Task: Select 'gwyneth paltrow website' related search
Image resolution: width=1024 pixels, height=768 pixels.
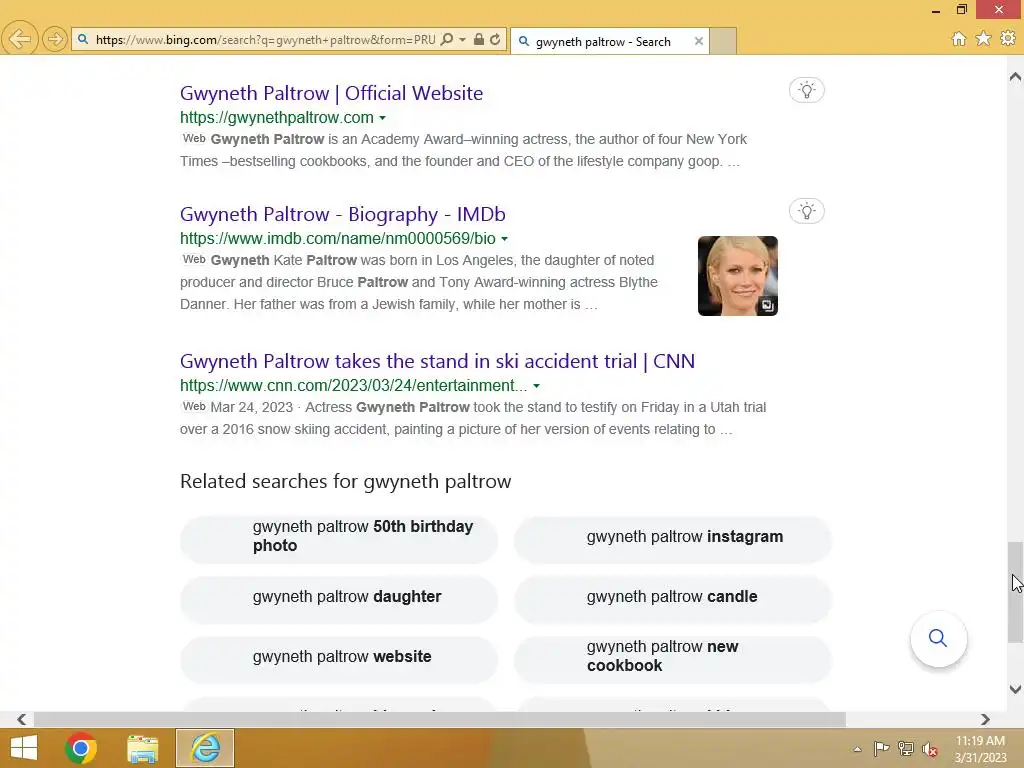Action: tap(339, 660)
